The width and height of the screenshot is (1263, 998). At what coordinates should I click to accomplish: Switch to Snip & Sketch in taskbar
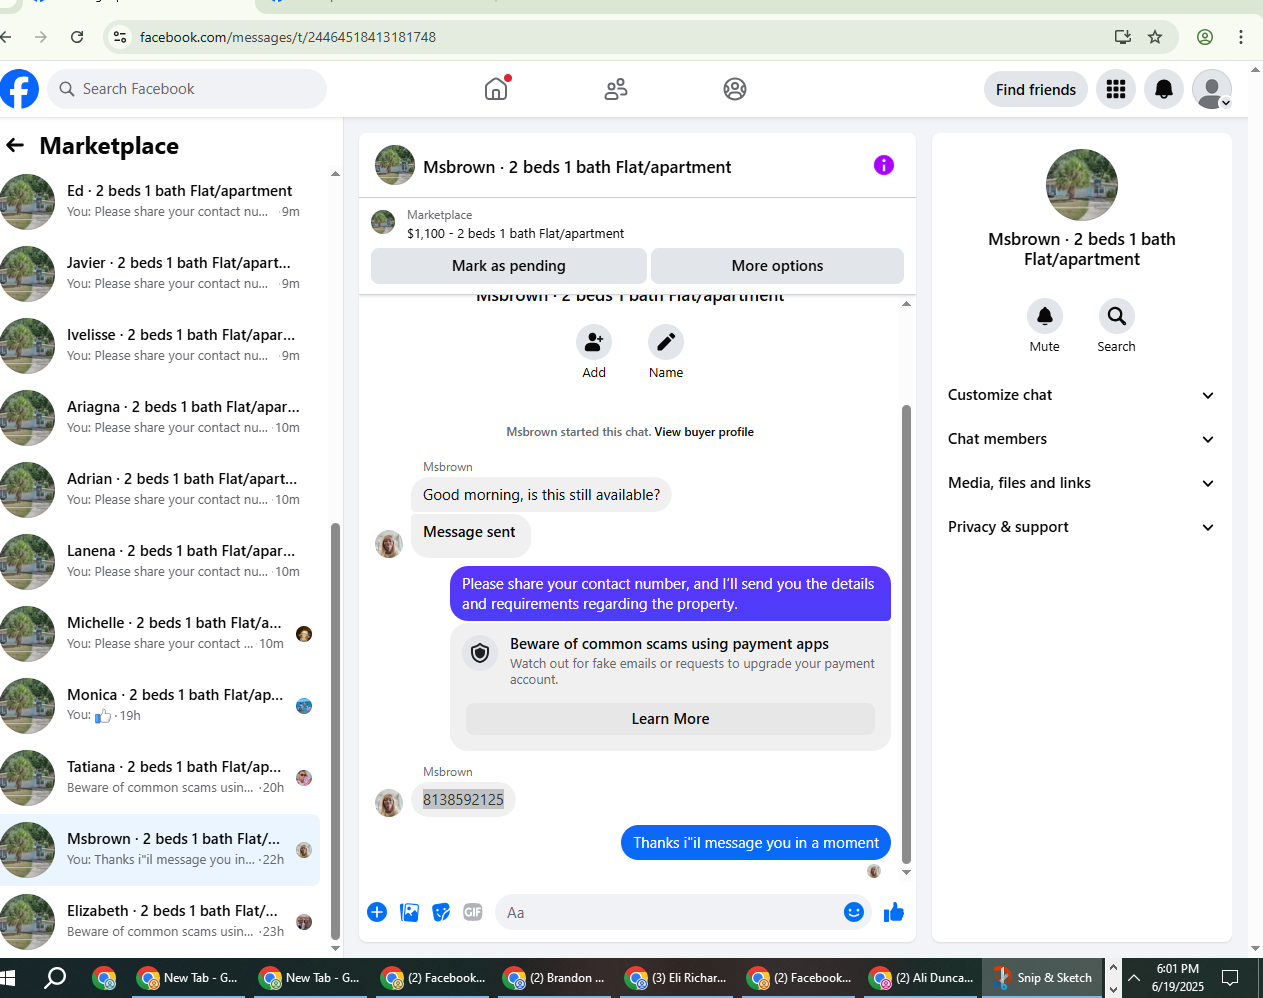tap(1044, 978)
